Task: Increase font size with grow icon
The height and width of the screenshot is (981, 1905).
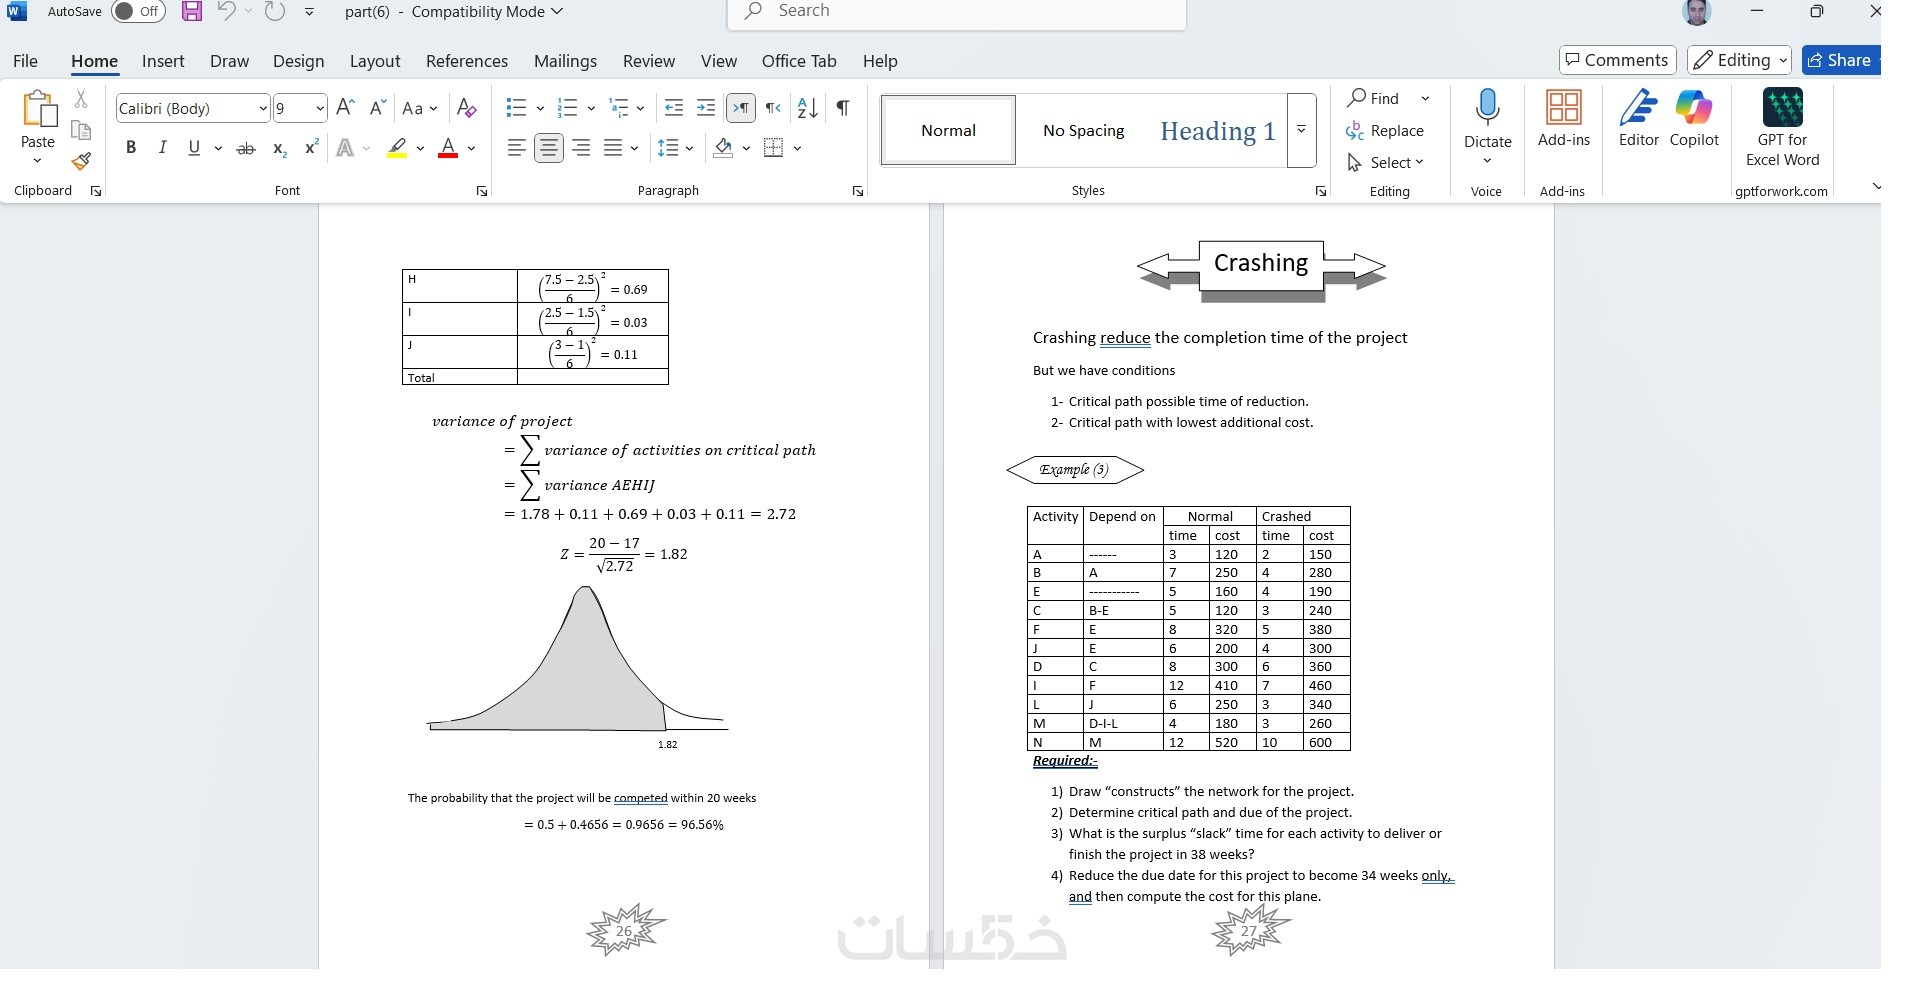Action: point(346,108)
